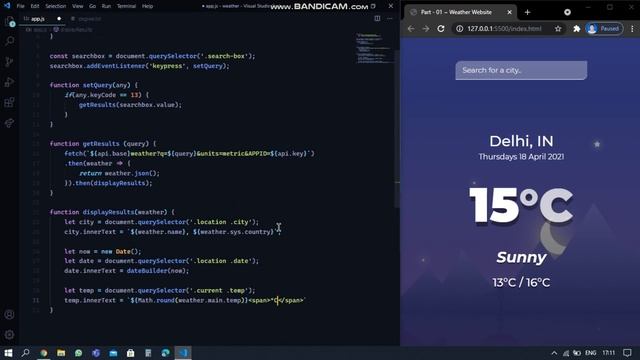Open the Live Share sidebar icon
Image resolution: width=640 pixels, height=360 pixels.
point(9,122)
